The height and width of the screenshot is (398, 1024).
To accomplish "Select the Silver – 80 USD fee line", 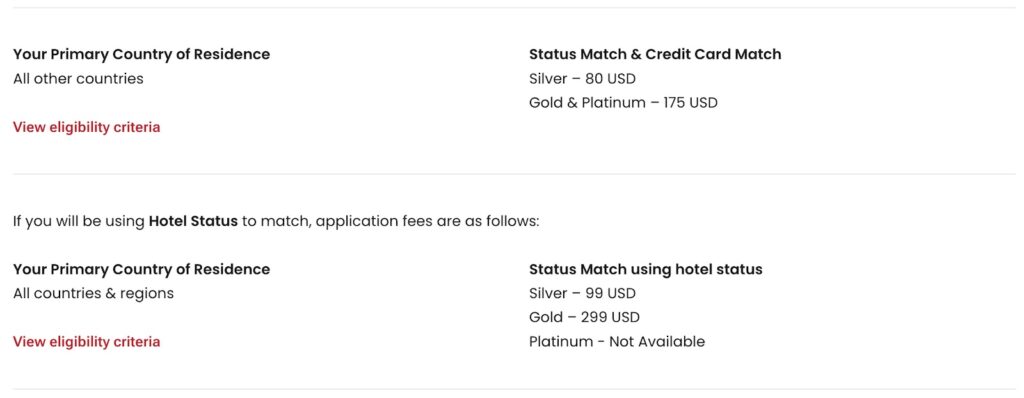I will tap(582, 79).
